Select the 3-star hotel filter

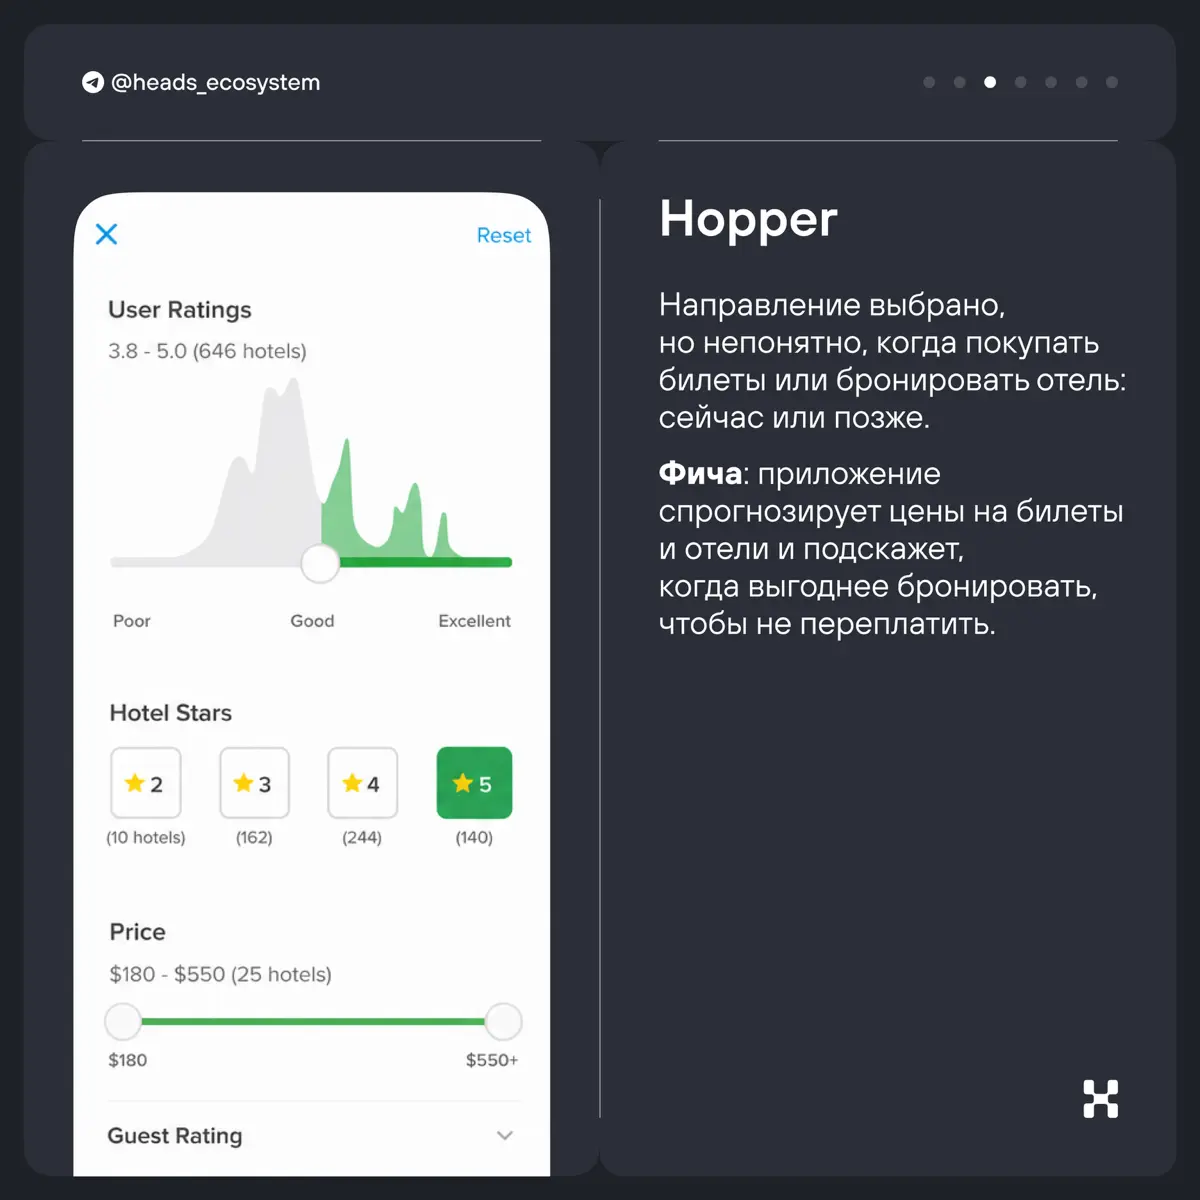(x=254, y=783)
